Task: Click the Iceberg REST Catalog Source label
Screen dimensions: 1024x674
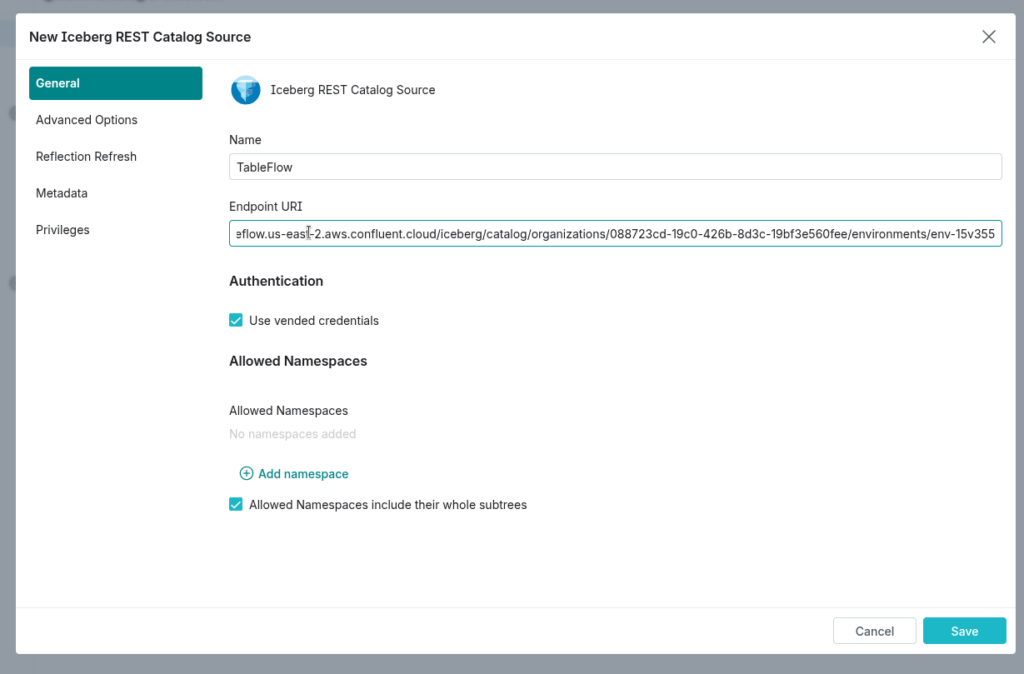Action: pos(353,90)
